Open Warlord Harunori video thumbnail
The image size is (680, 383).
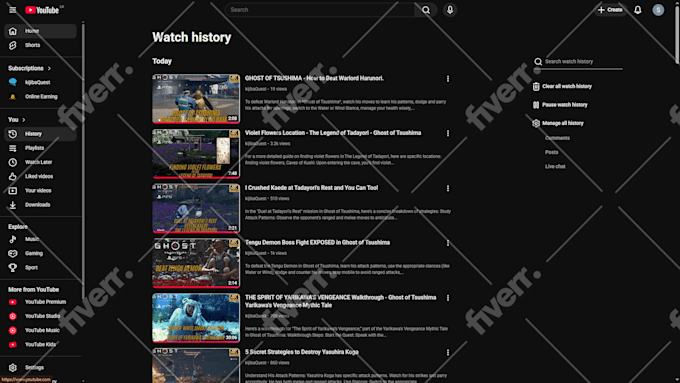(x=196, y=99)
